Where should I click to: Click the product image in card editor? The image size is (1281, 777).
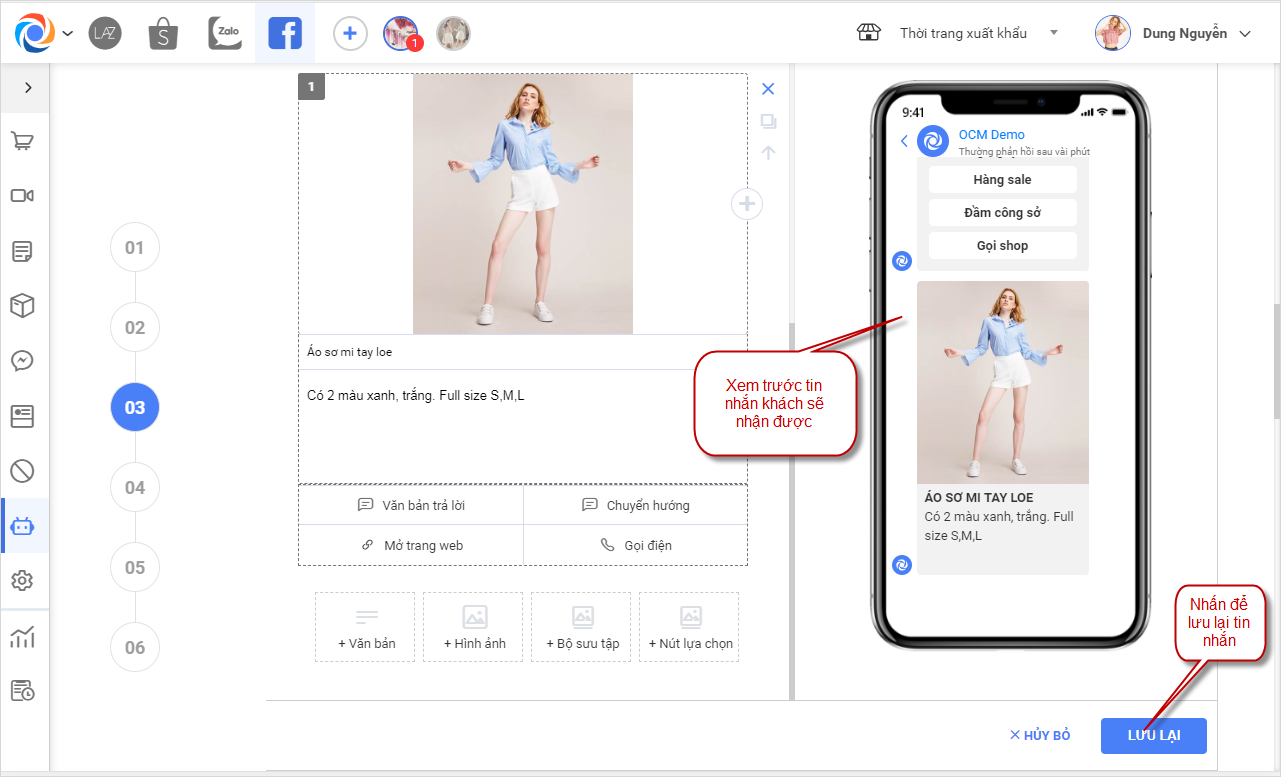[523, 204]
